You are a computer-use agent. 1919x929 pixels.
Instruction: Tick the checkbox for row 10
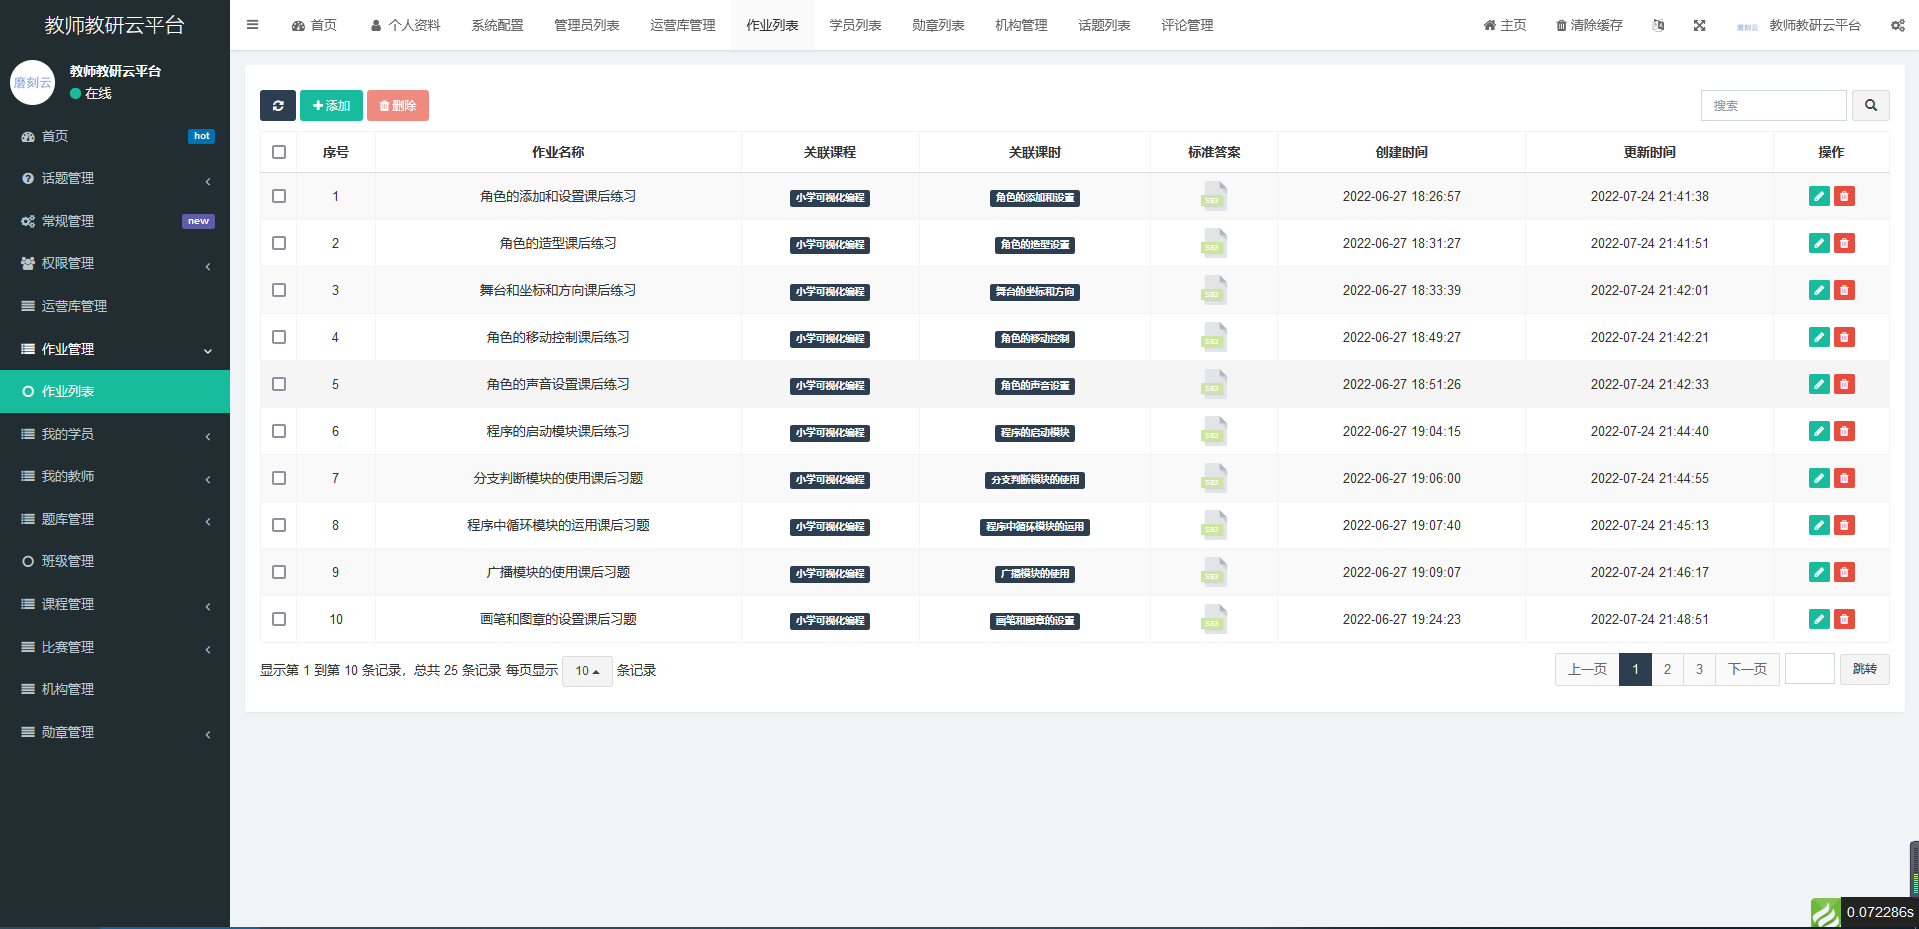pos(279,620)
